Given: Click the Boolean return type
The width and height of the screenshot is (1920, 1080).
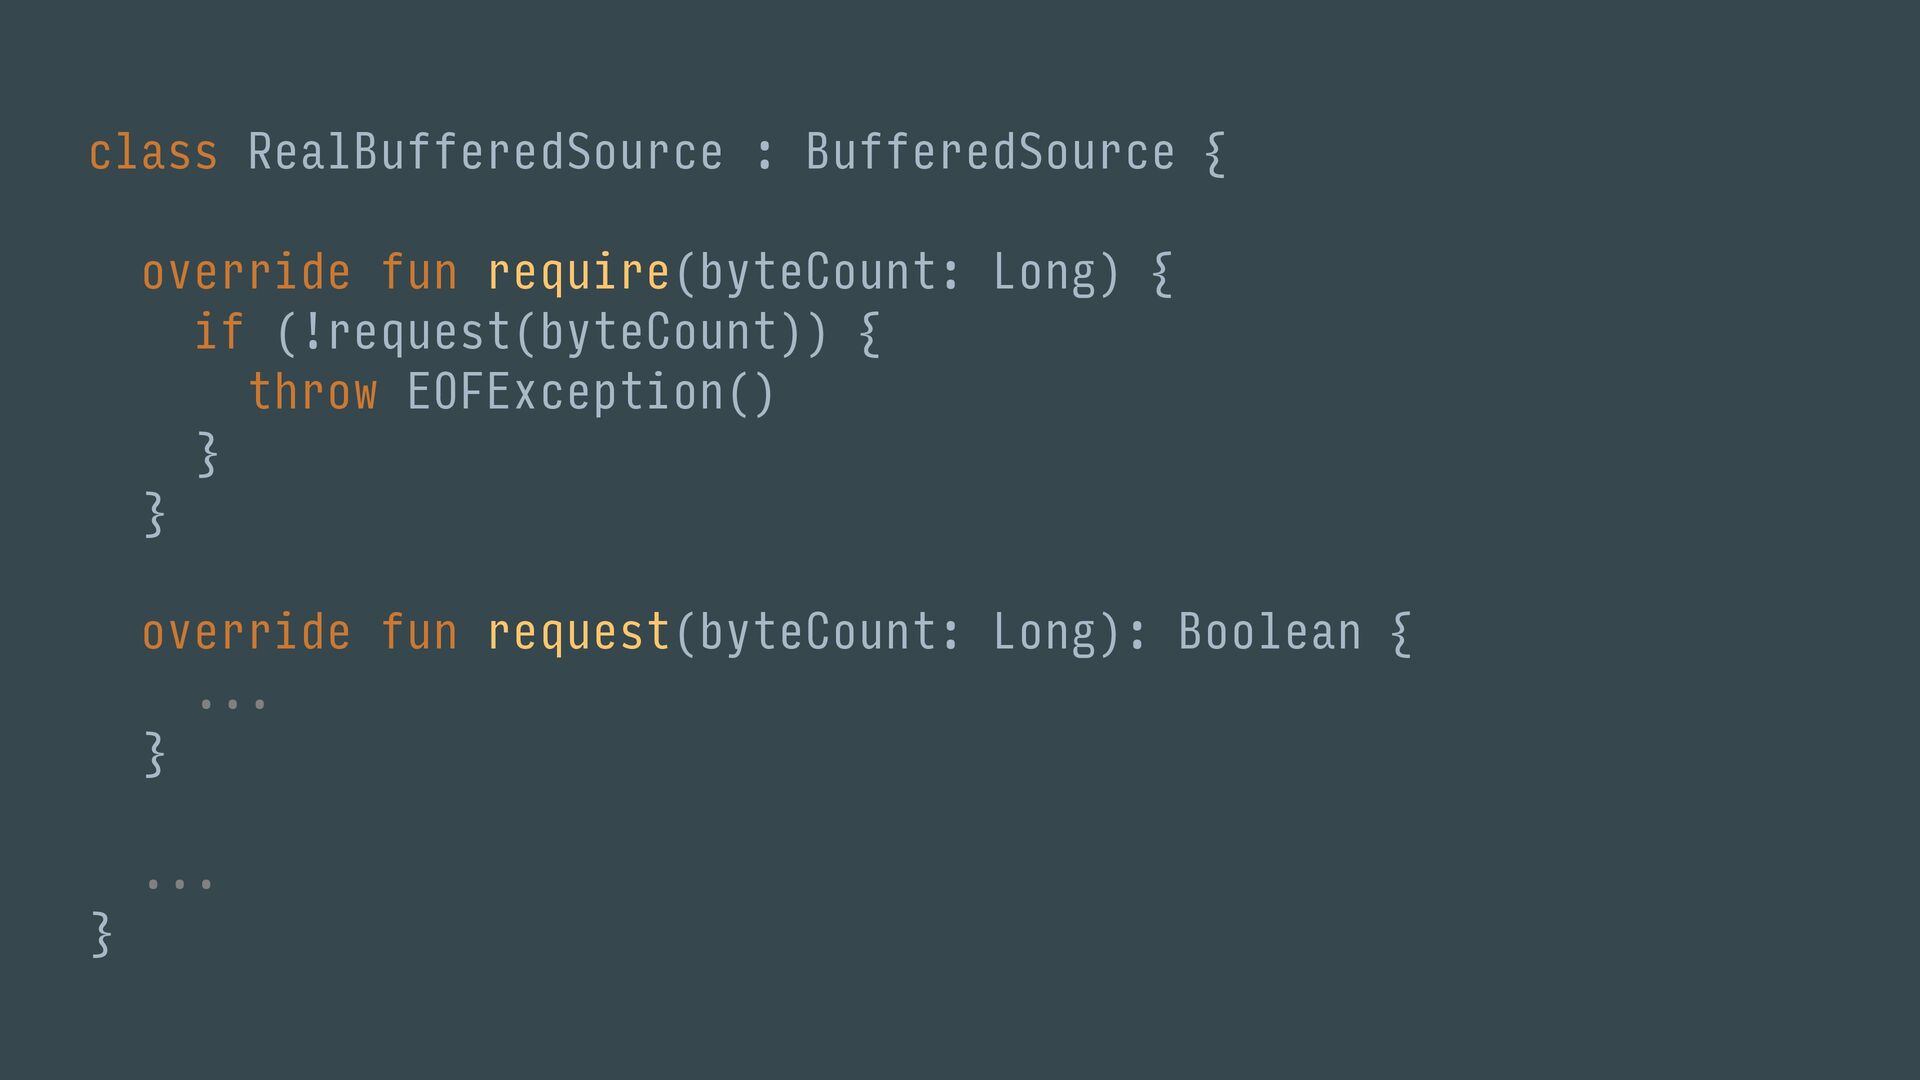Looking at the screenshot, I should click(x=1270, y=633).
